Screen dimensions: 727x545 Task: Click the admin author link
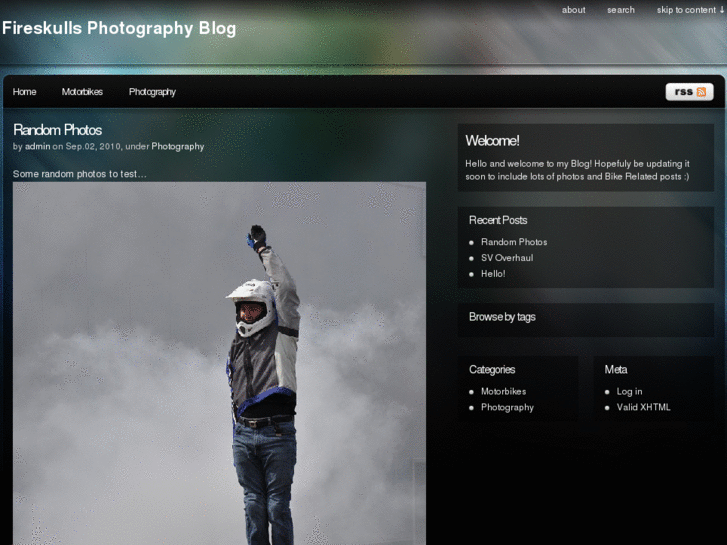tap(38, 147)
